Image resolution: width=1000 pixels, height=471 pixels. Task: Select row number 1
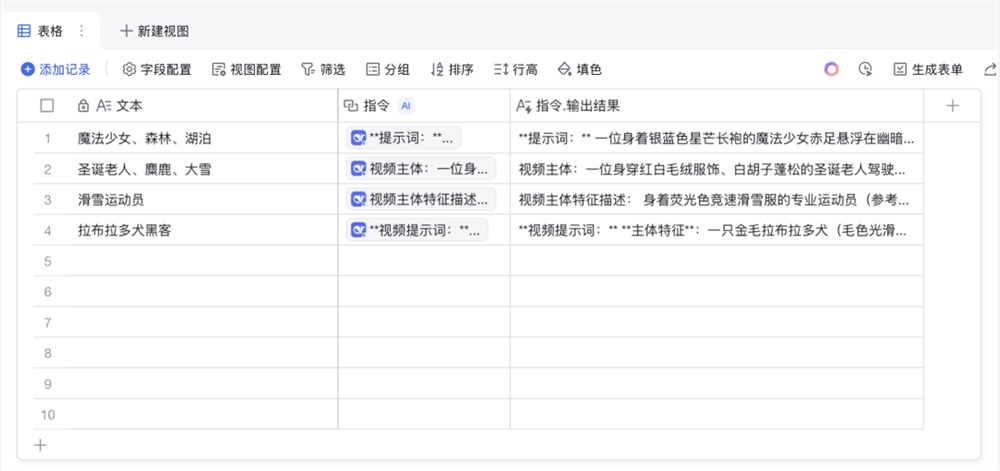point(47,138)
